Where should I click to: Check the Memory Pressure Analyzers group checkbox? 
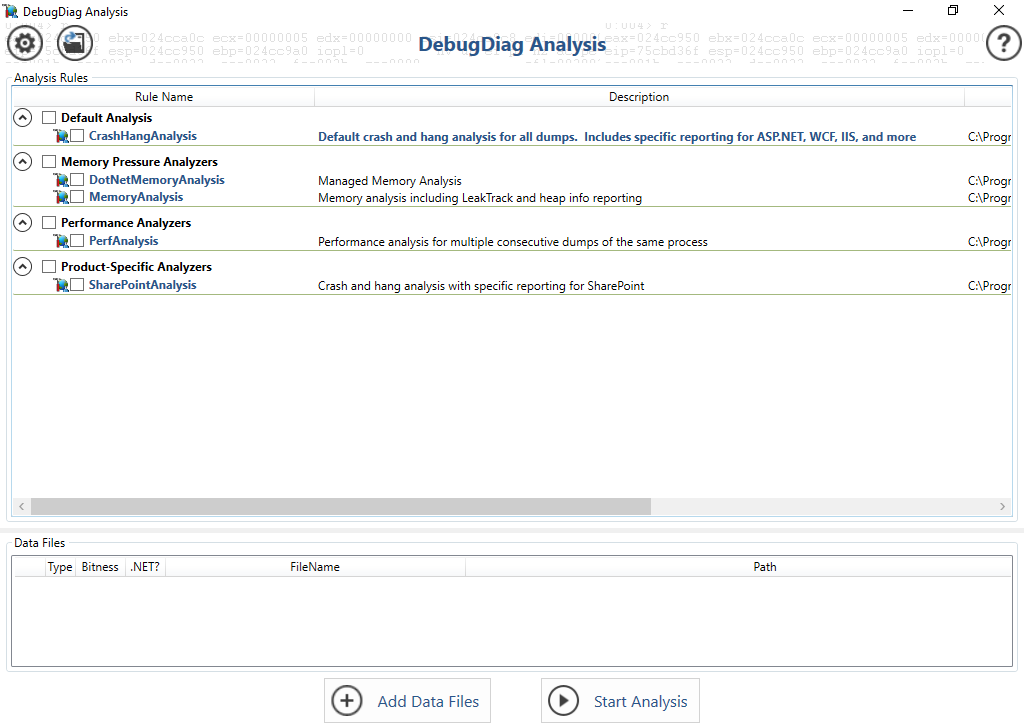[x=49, y=162]
